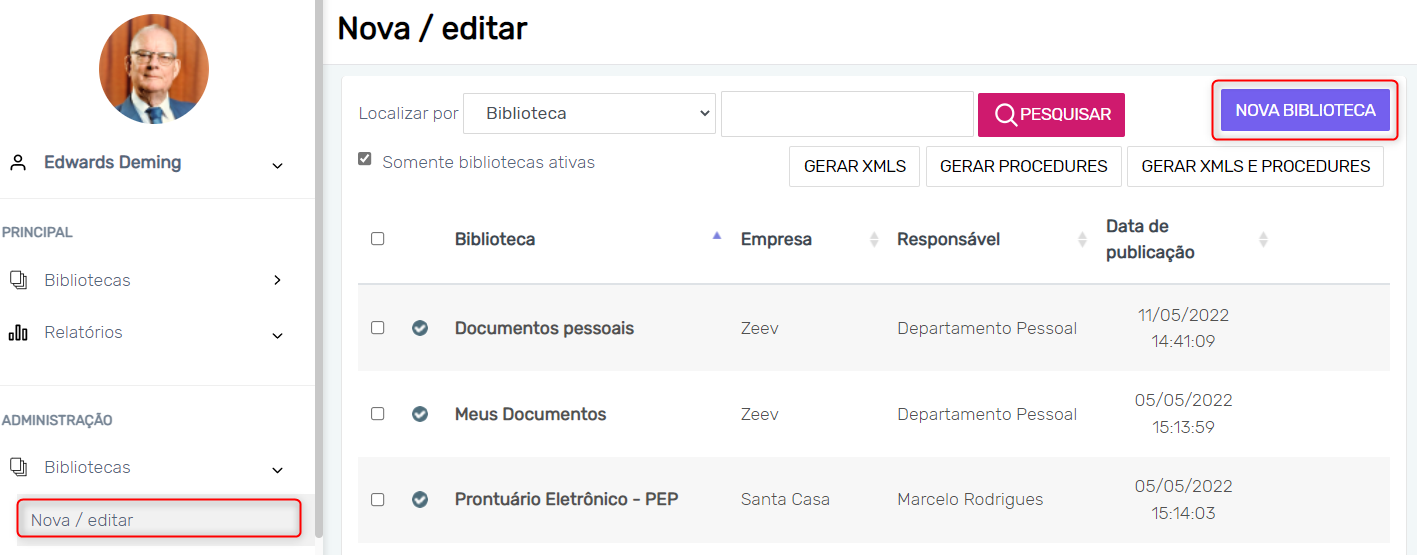
Task: Select the Documentos pessoais row checkbox
Action: pyautogui.click(x=377, y=328)
